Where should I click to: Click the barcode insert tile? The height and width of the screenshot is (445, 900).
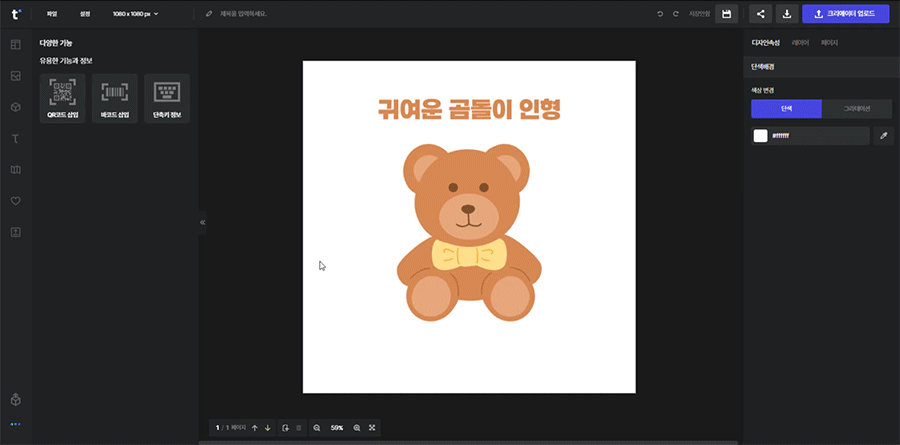click(115, 98)
